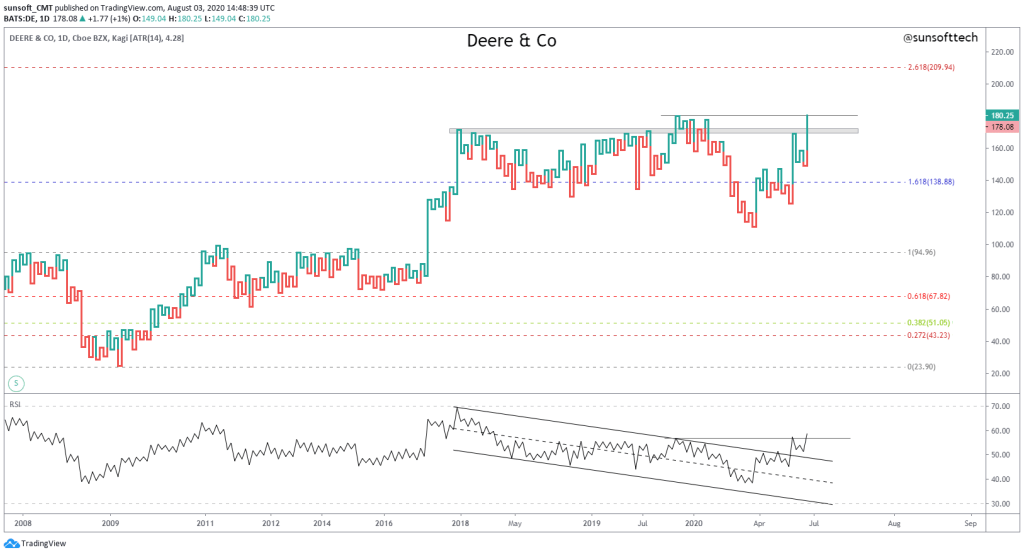Click the 0.618(67.82) Fibonacci label
The width and height of the screenshot is (1024, 555).
point(931,296)
